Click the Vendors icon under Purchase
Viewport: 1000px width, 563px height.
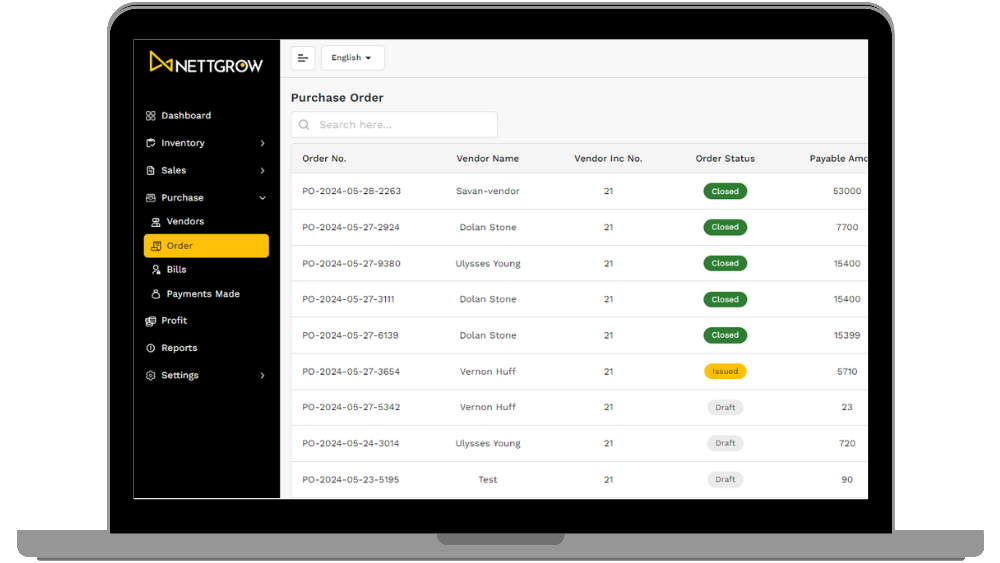156,222
